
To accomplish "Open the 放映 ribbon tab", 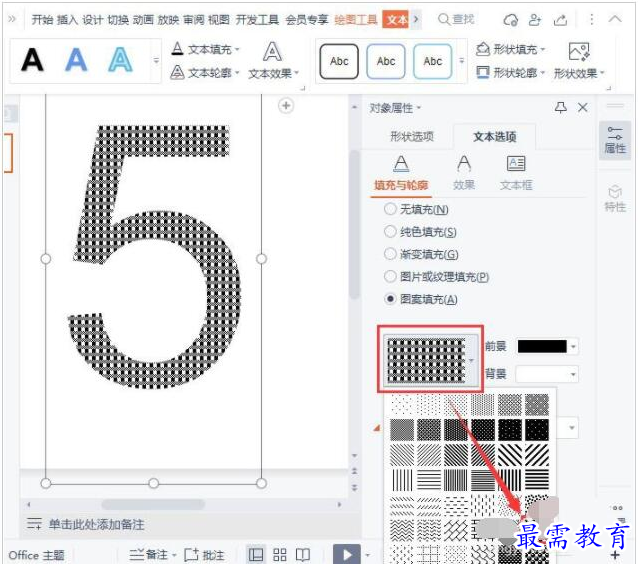I will (168, 20).
